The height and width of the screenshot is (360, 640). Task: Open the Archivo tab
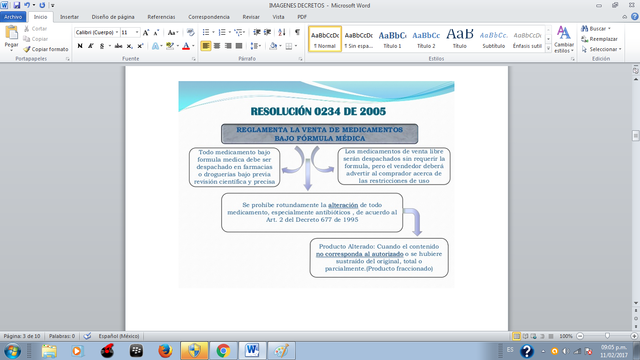pos(13,17)
